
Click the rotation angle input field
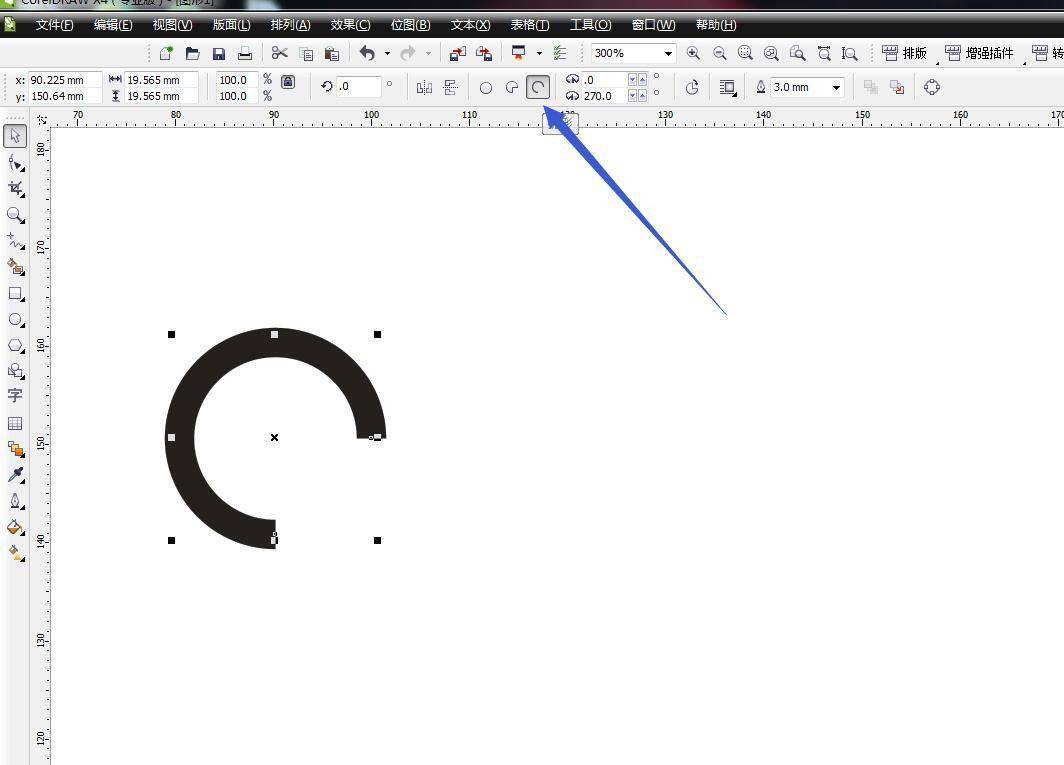tap(358, 87)
